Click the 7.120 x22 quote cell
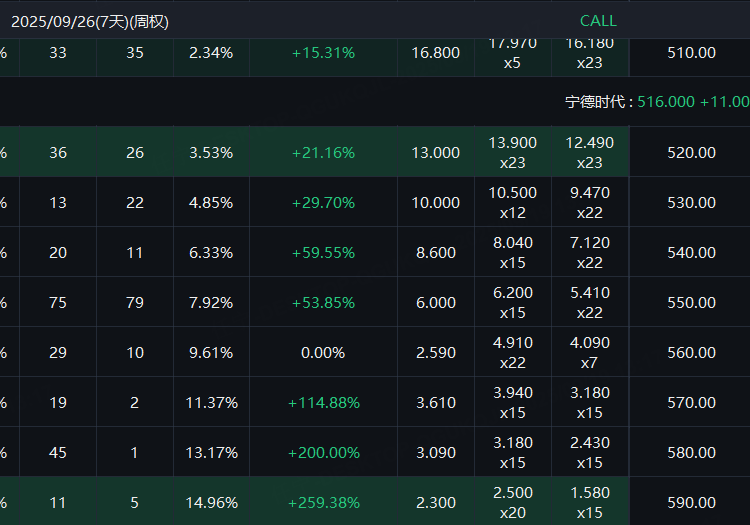This screenshot has width=750, height=525. click(x=590, y=253)
